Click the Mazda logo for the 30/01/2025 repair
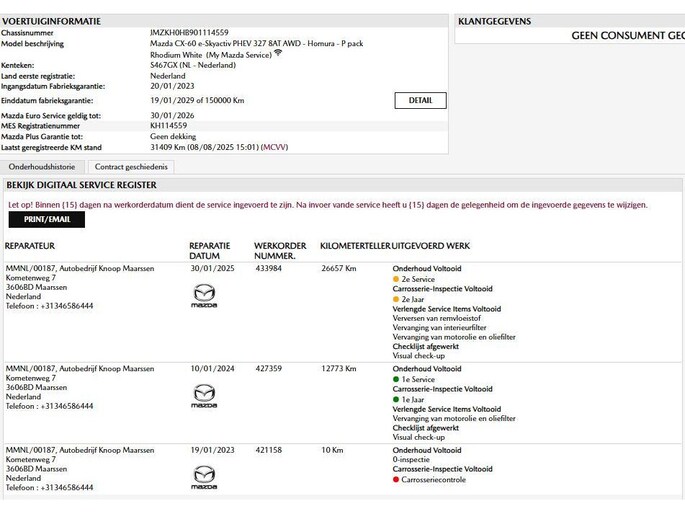 pyautogui.click(x=203, y=295)
